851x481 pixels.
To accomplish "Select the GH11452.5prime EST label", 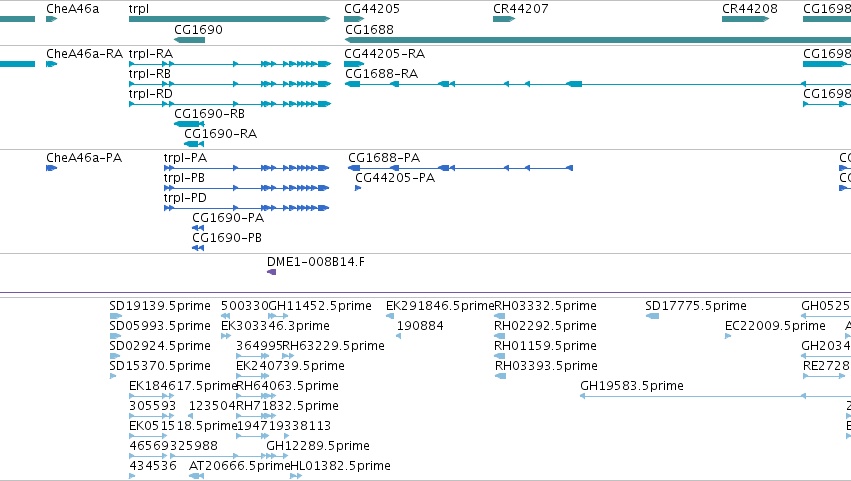I will (320, 306).
